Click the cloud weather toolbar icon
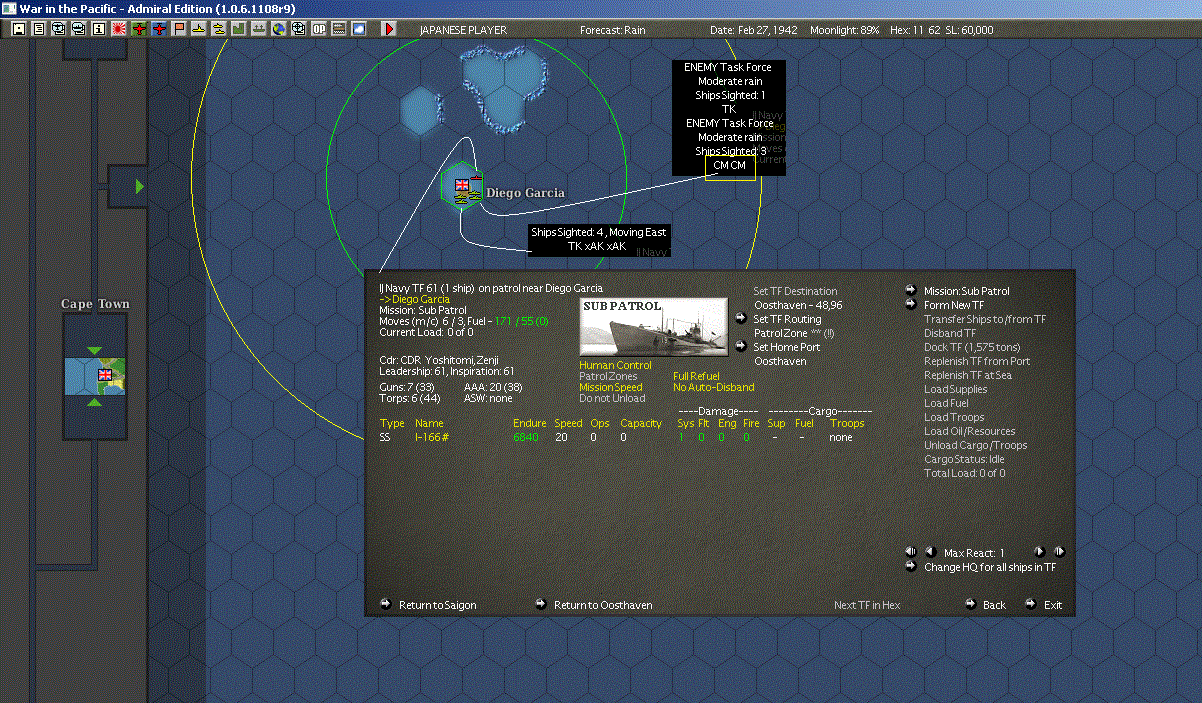The width and height of the screenshot is (1202, 703). pyautogui.click(x=359, y=30)
